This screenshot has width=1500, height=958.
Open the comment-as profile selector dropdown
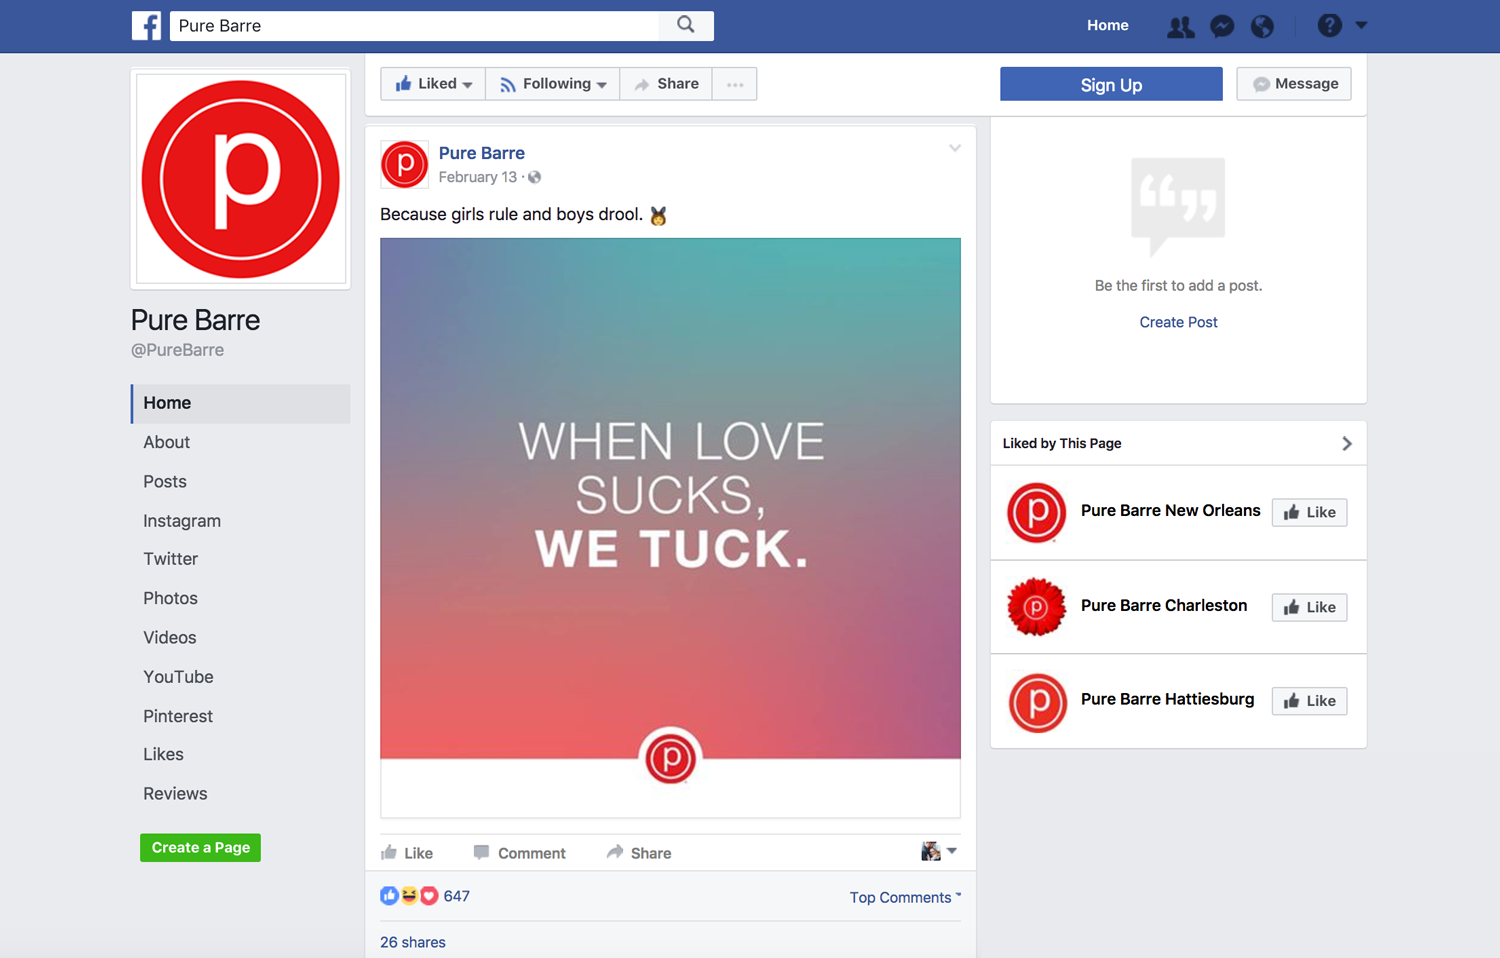pyautogui.click(x=939, y=851)
